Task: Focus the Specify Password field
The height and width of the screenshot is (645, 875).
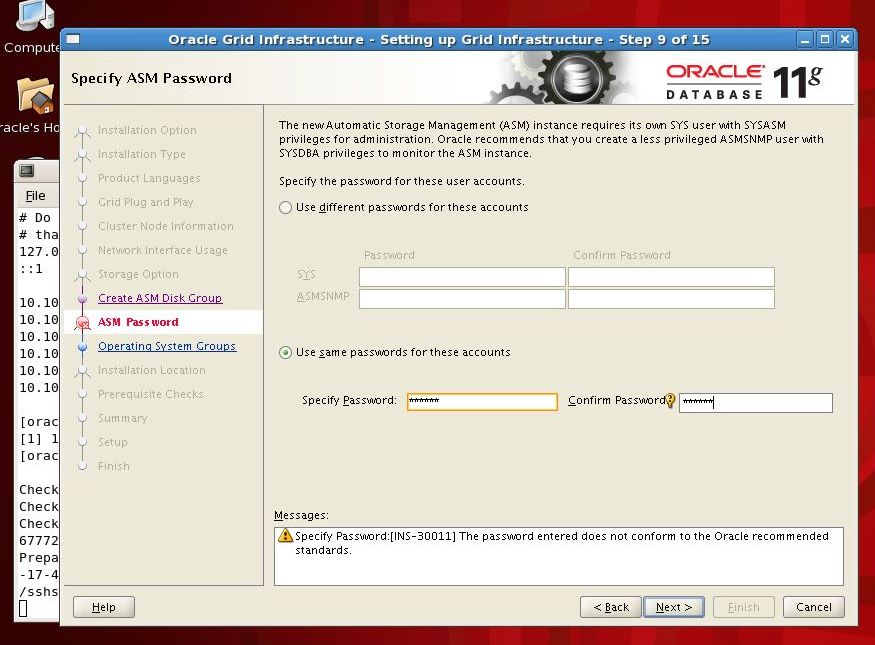Action: [482, 402]
